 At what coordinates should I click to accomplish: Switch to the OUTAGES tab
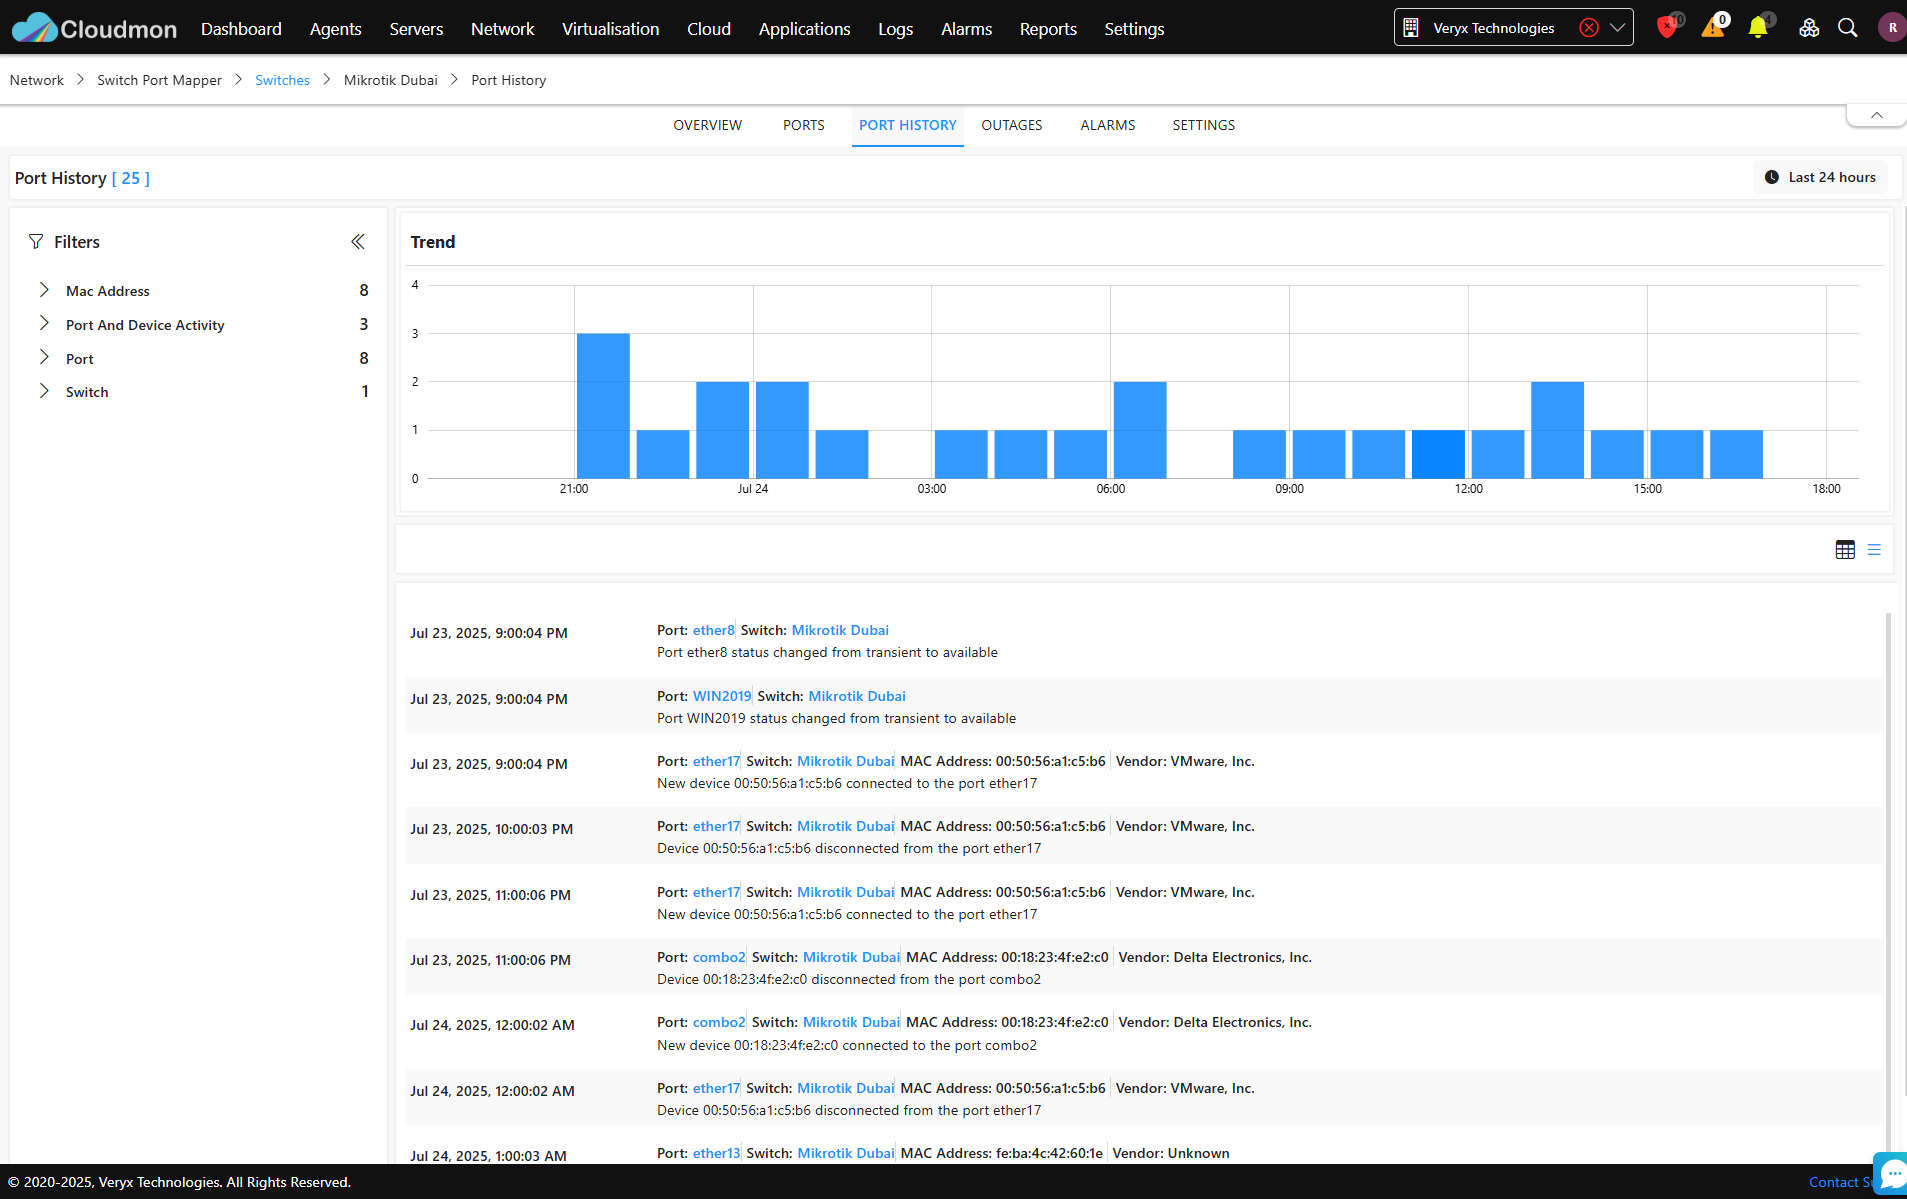(1011, 125)
